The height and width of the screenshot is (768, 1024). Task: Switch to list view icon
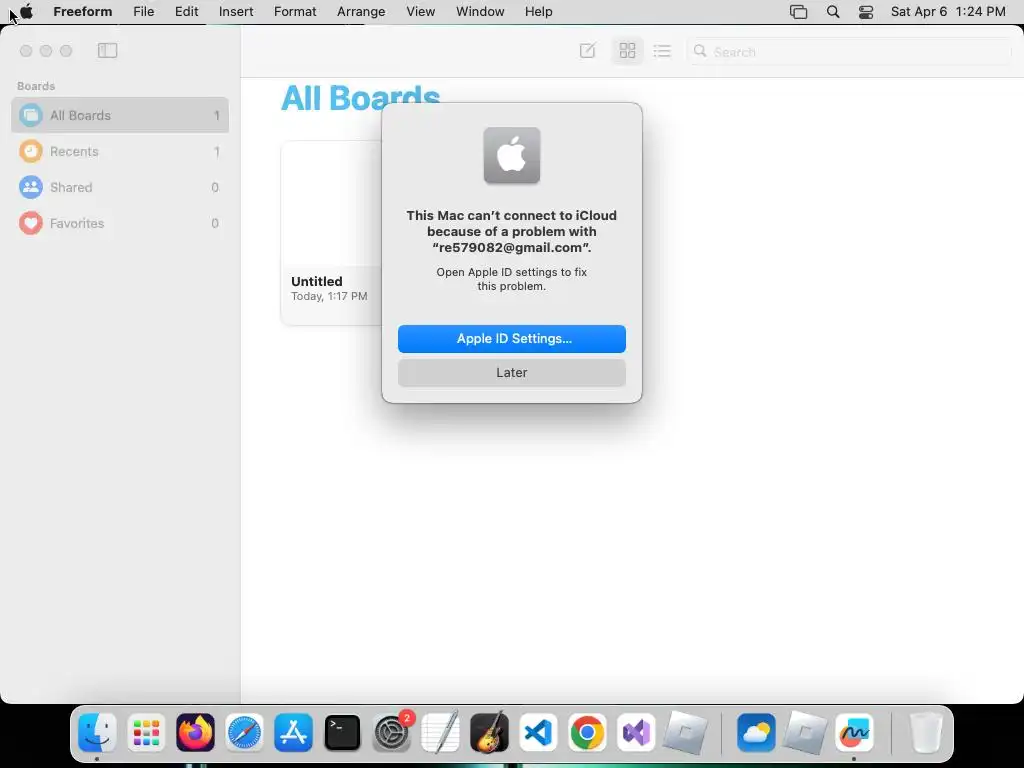(x=662, y=50)
